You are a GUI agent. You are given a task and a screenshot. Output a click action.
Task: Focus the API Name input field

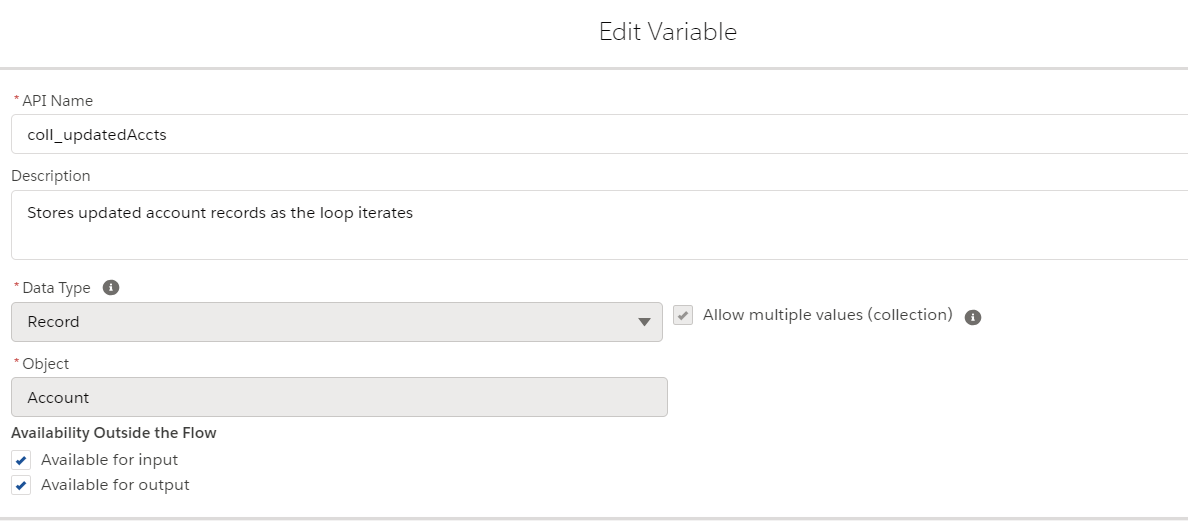pos(600,134)
